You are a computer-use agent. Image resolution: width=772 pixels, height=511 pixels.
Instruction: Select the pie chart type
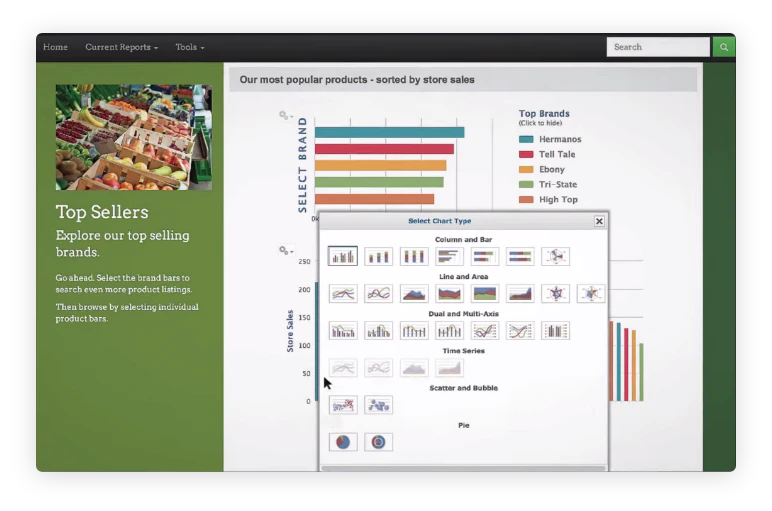pyautogui.click(x=343, y=442)
